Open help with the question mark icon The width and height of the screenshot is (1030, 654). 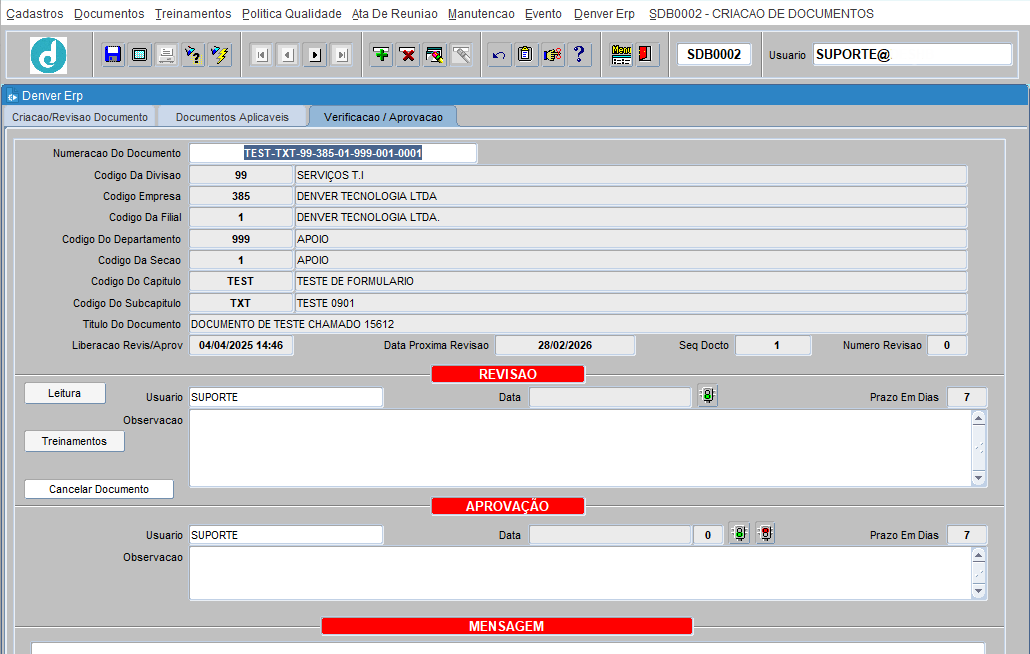(579, 54)
